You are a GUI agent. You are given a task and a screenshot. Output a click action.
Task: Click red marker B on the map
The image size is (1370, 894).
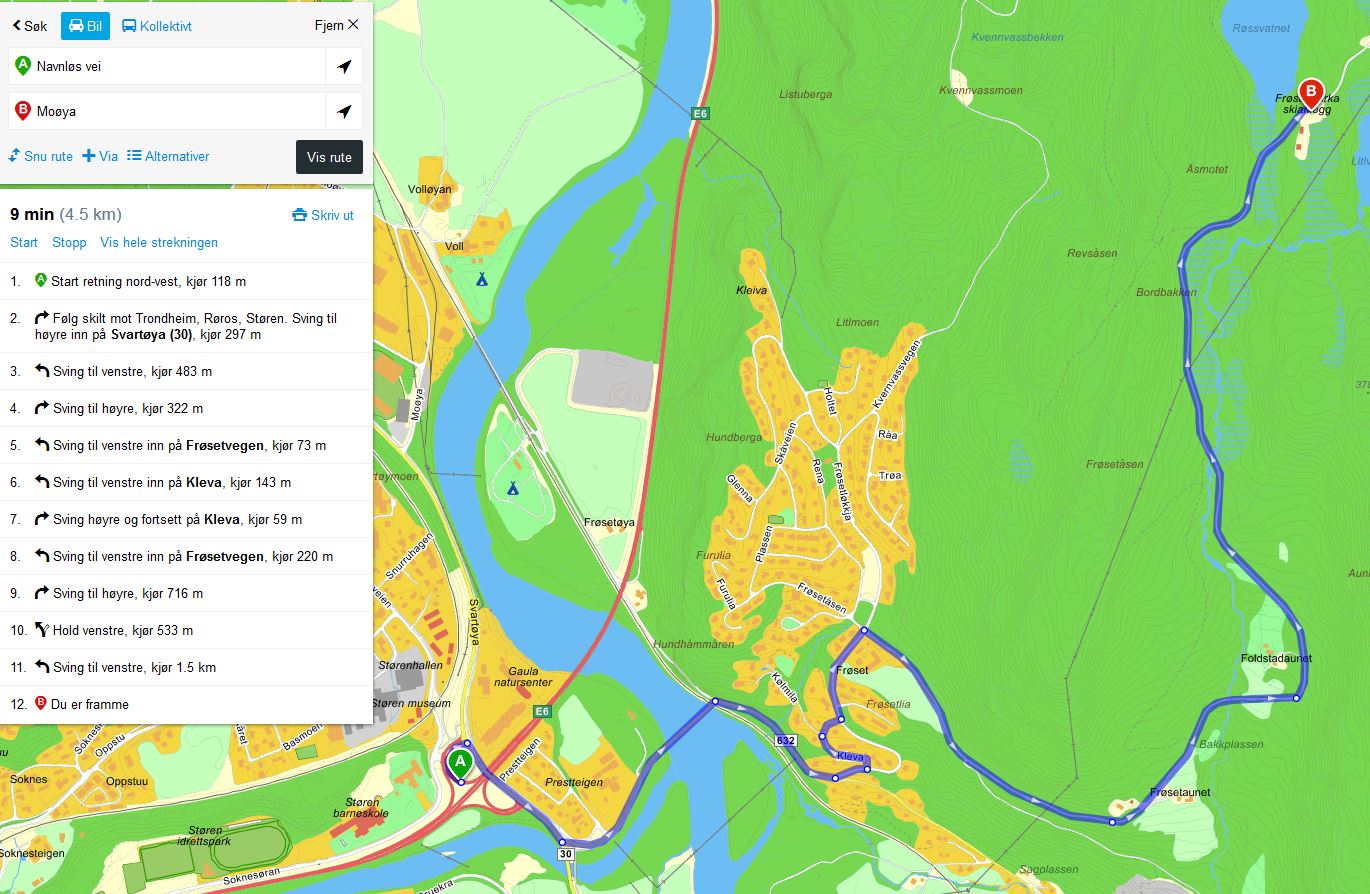(x=1310, y=94)
